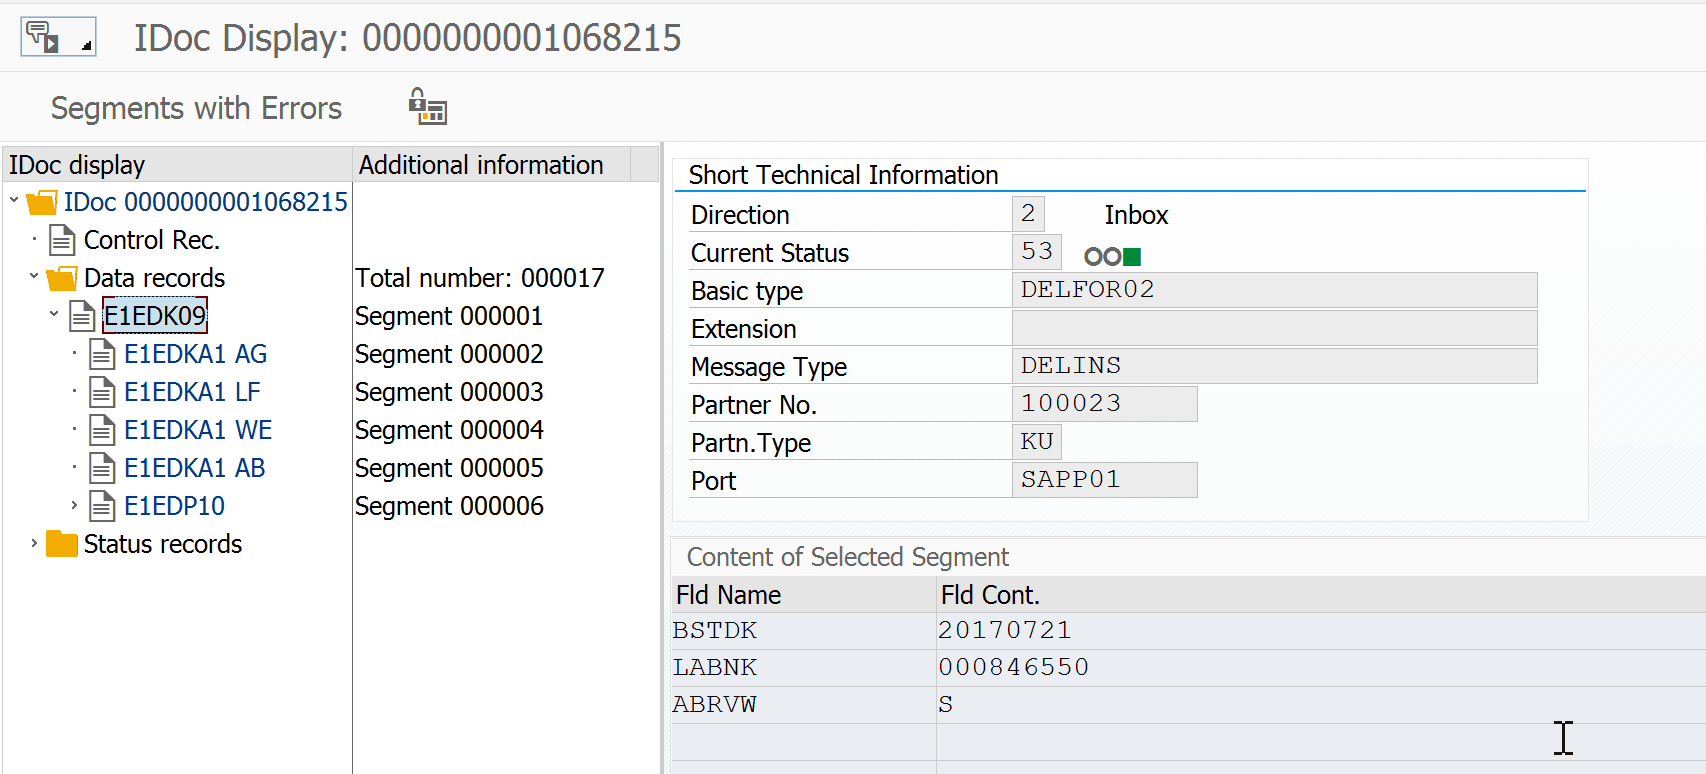Click the Basic type field DELFOR02
Screen dimensions: 1706x774
pos(1273,290)
